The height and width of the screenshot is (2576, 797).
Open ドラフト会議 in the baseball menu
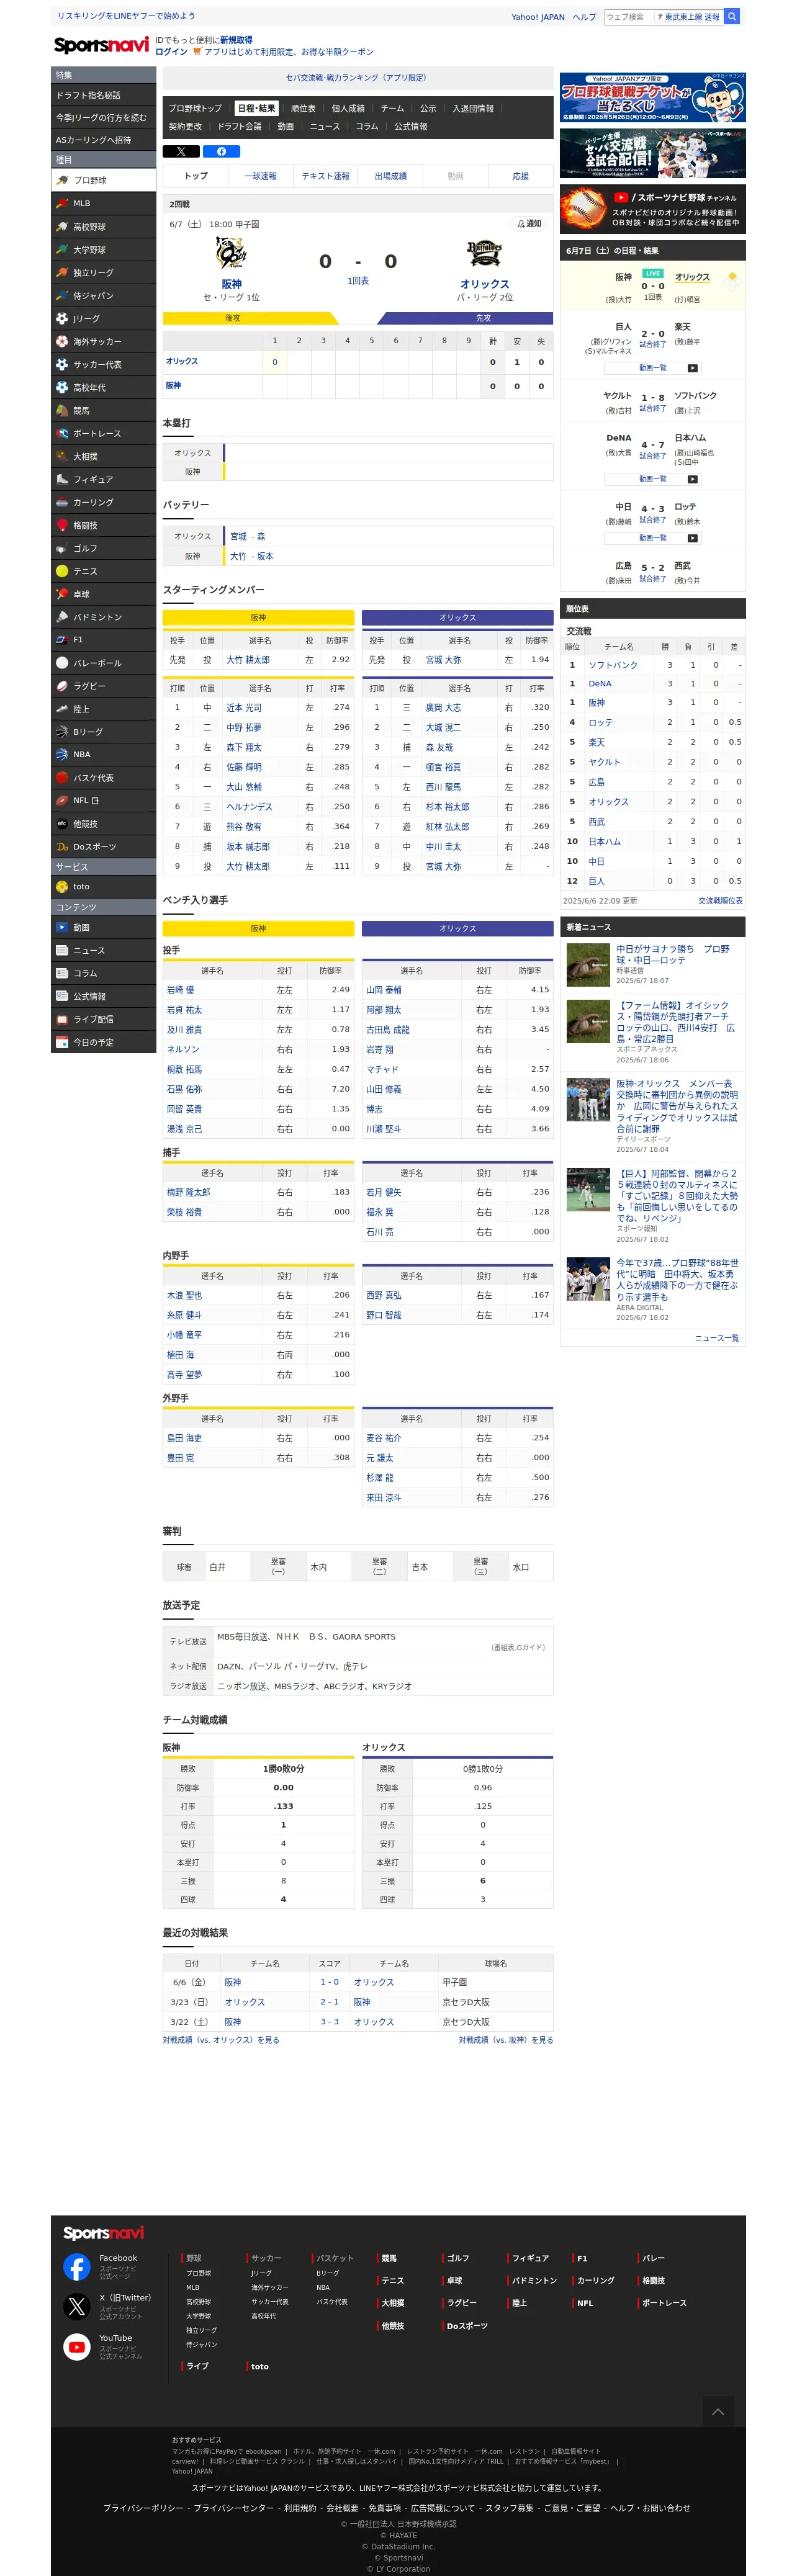pos(239,126)
